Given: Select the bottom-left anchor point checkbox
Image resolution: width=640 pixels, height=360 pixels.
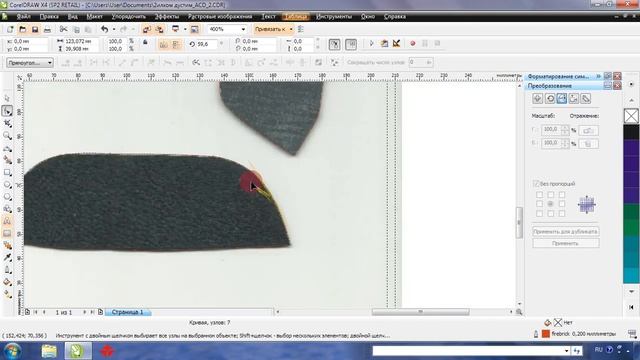Looking at the screenshot, I should (x=539, y=213).
